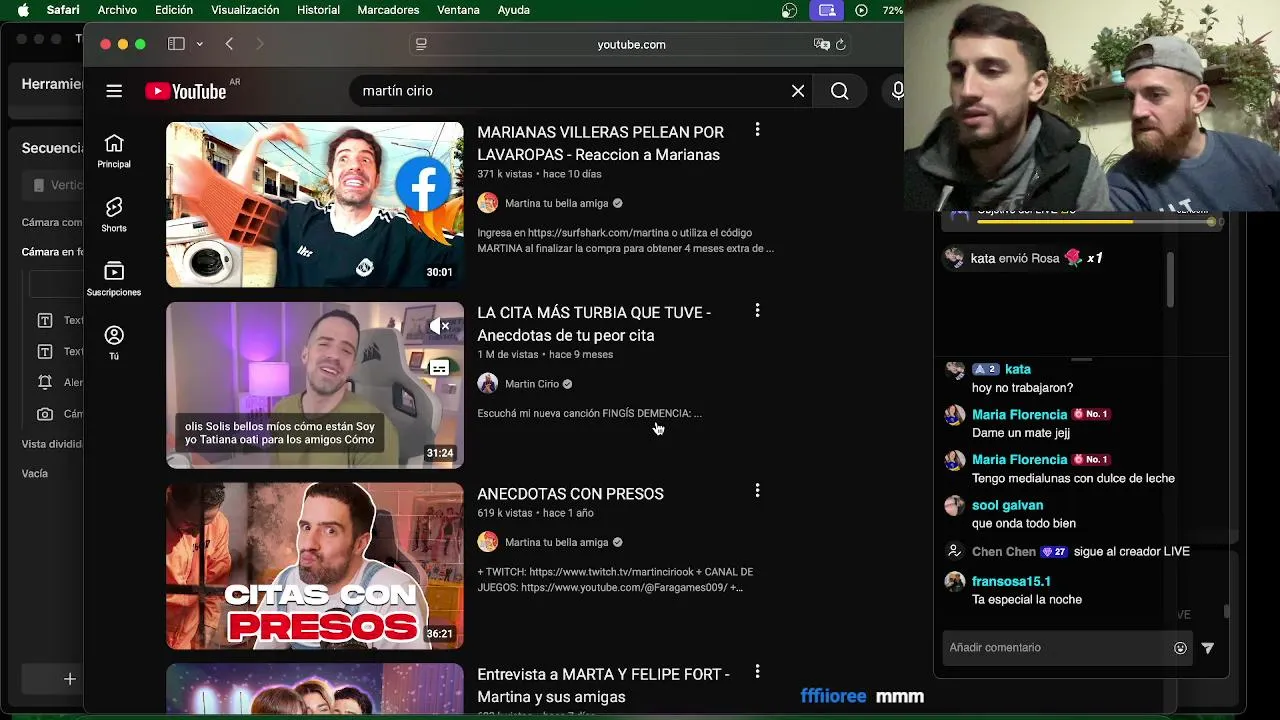Click the message Dame un mate jejj

[x=1020, y=433]
